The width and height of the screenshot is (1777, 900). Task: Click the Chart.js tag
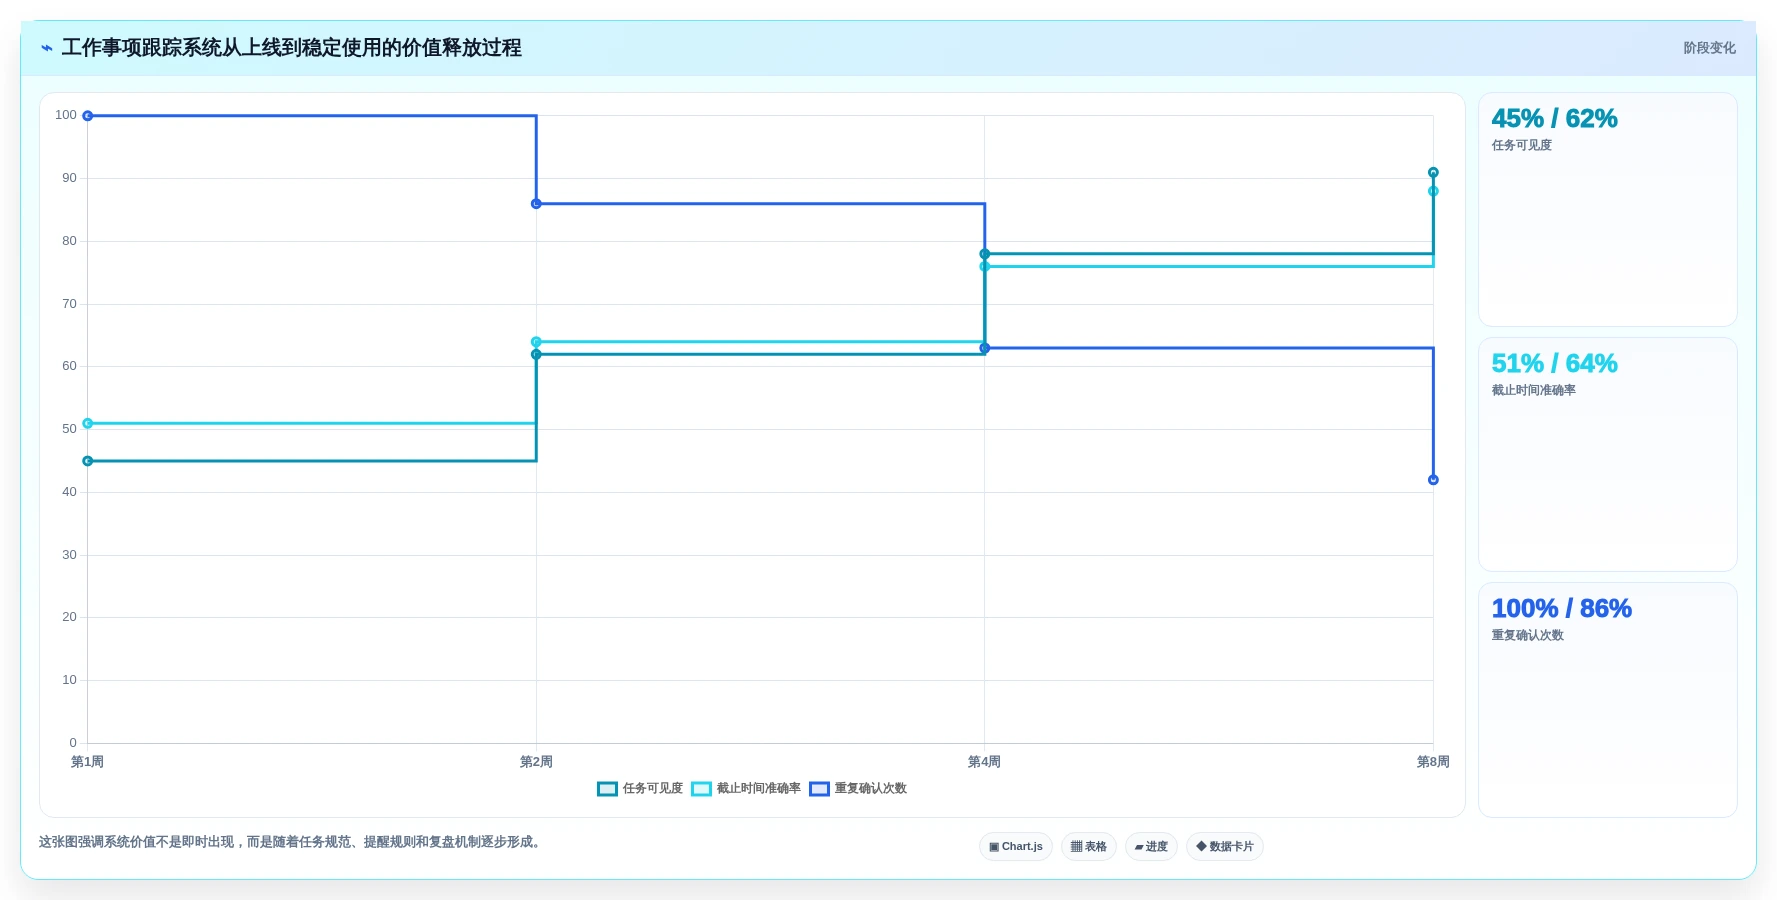(1016, 847)
